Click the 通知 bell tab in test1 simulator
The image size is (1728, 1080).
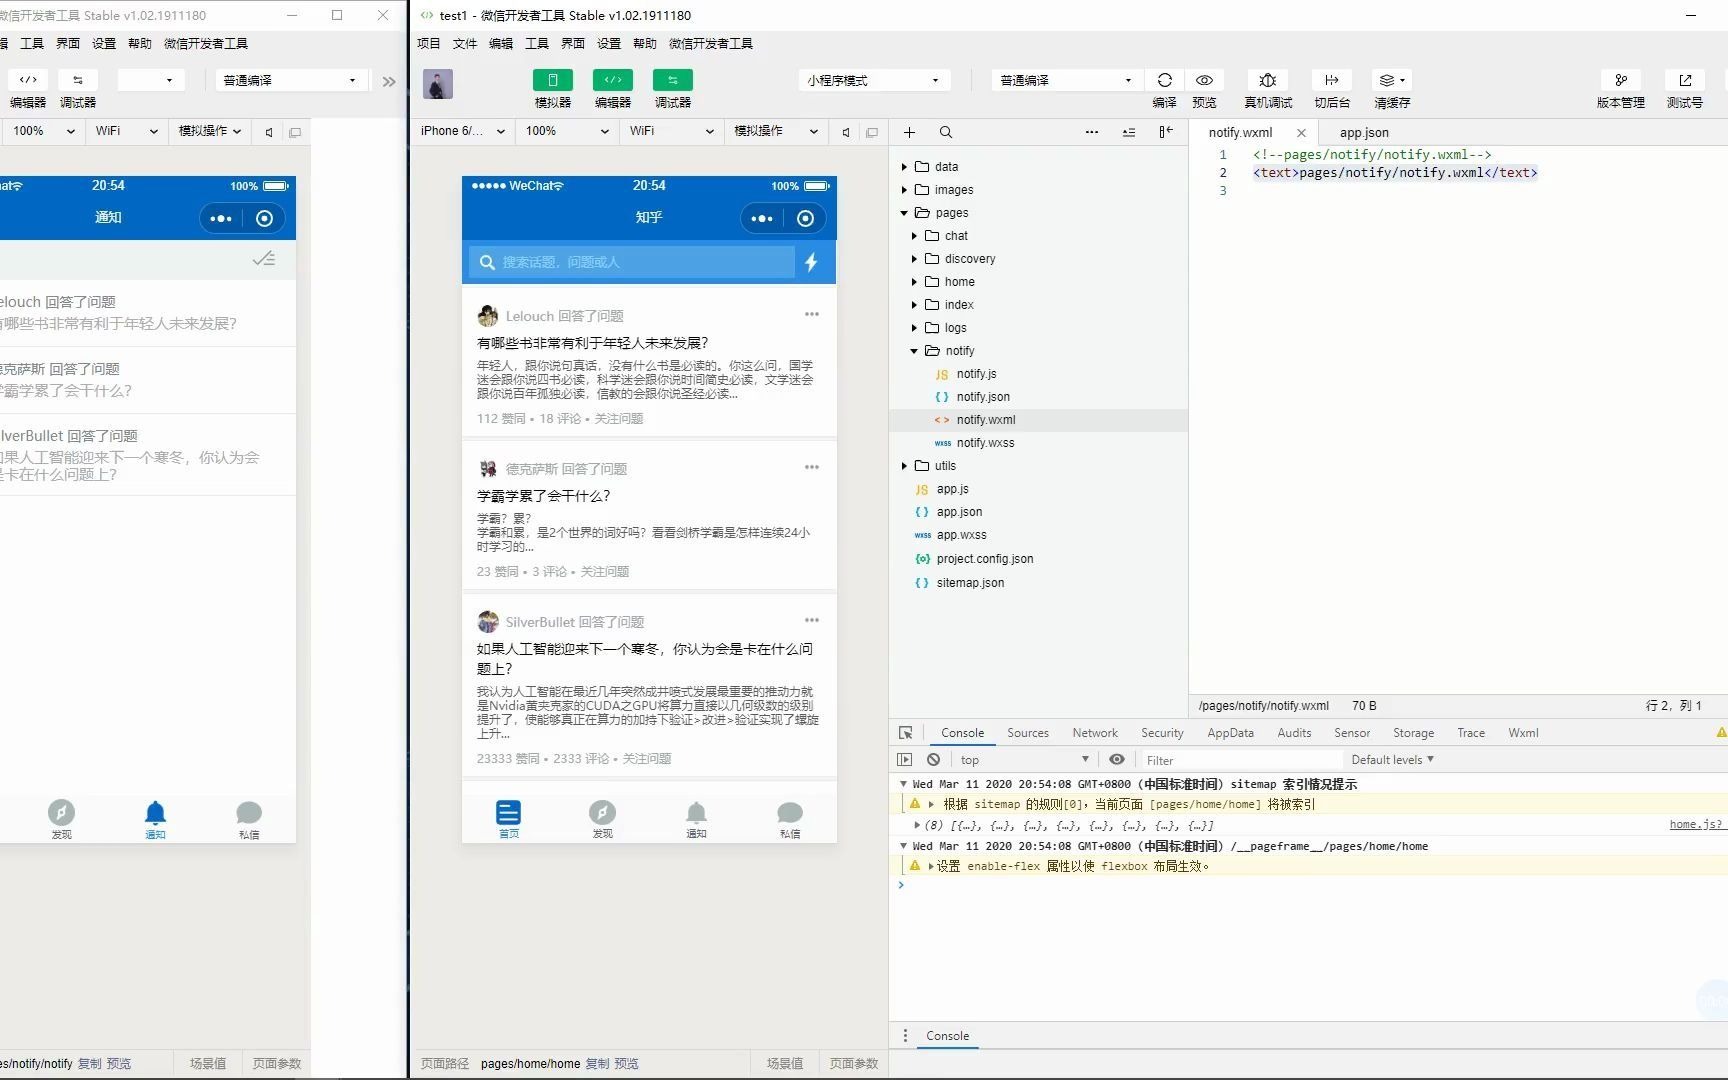pyautogui.click(x=696, y=818)
